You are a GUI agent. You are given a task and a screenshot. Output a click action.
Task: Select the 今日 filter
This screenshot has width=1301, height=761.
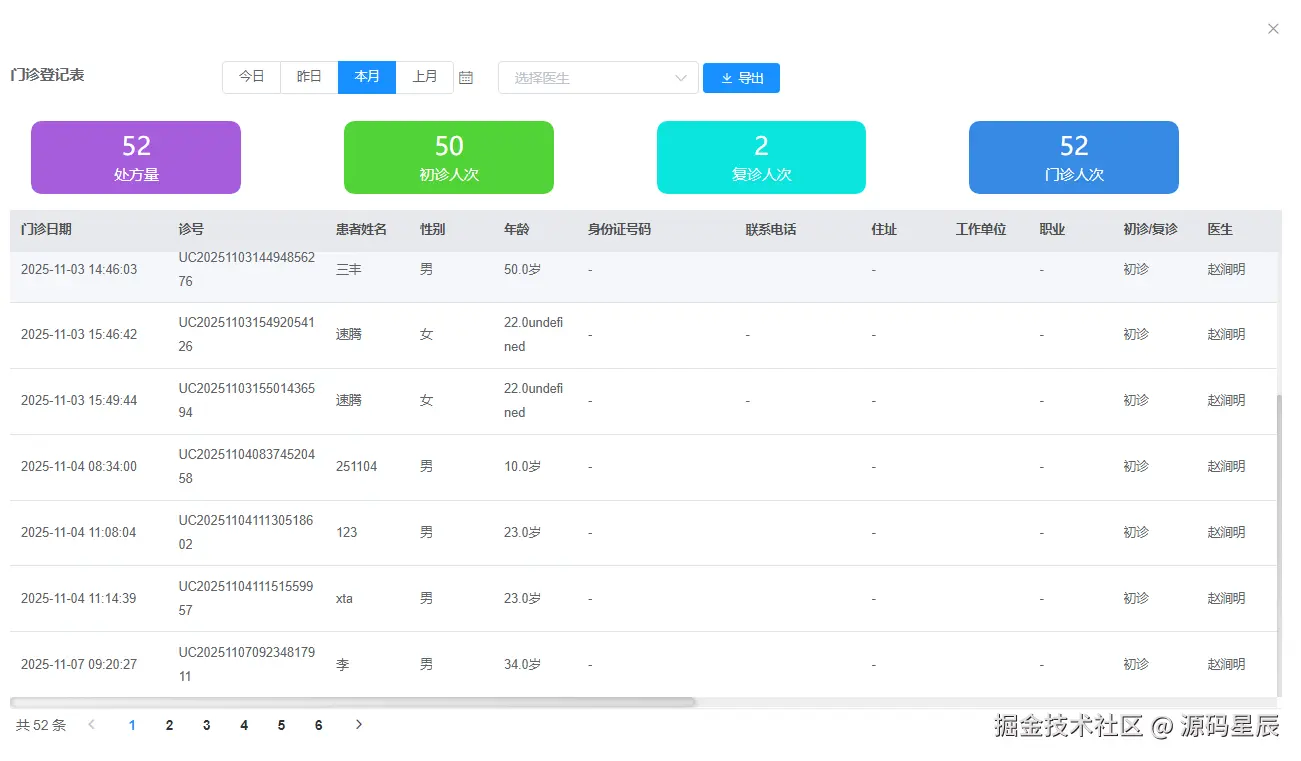click(x=251, y=77)
